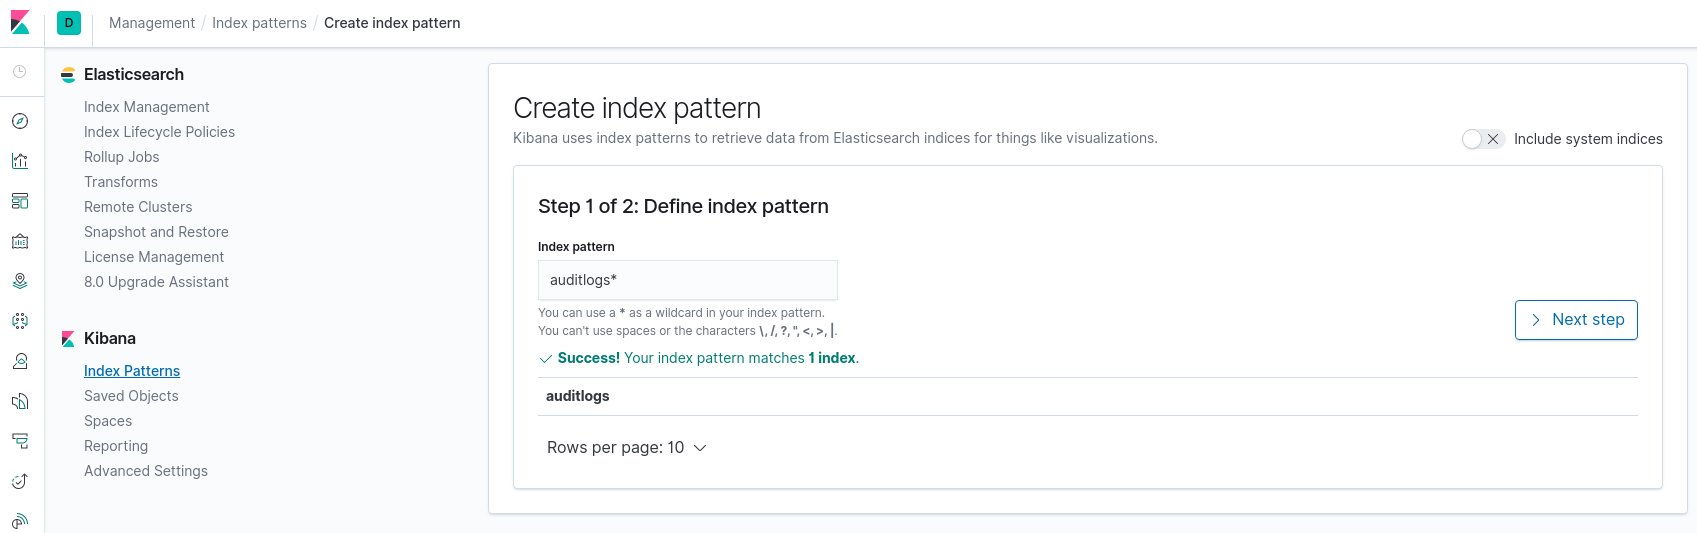Open Spaces under Kibana
This screenshot has width=1697, height=533.
click(108, 421)
